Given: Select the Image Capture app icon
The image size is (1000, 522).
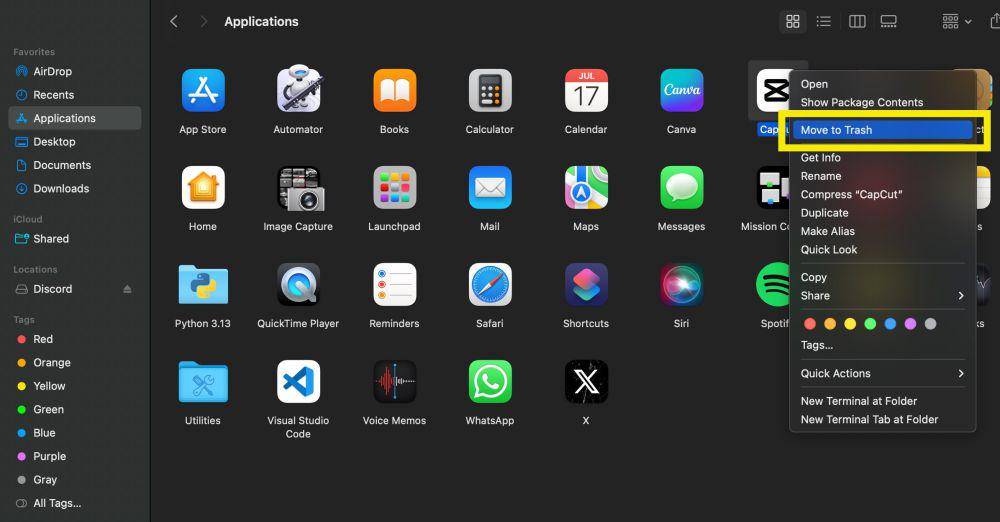Looking at the screenshot, I should click(x=298, y=188).
